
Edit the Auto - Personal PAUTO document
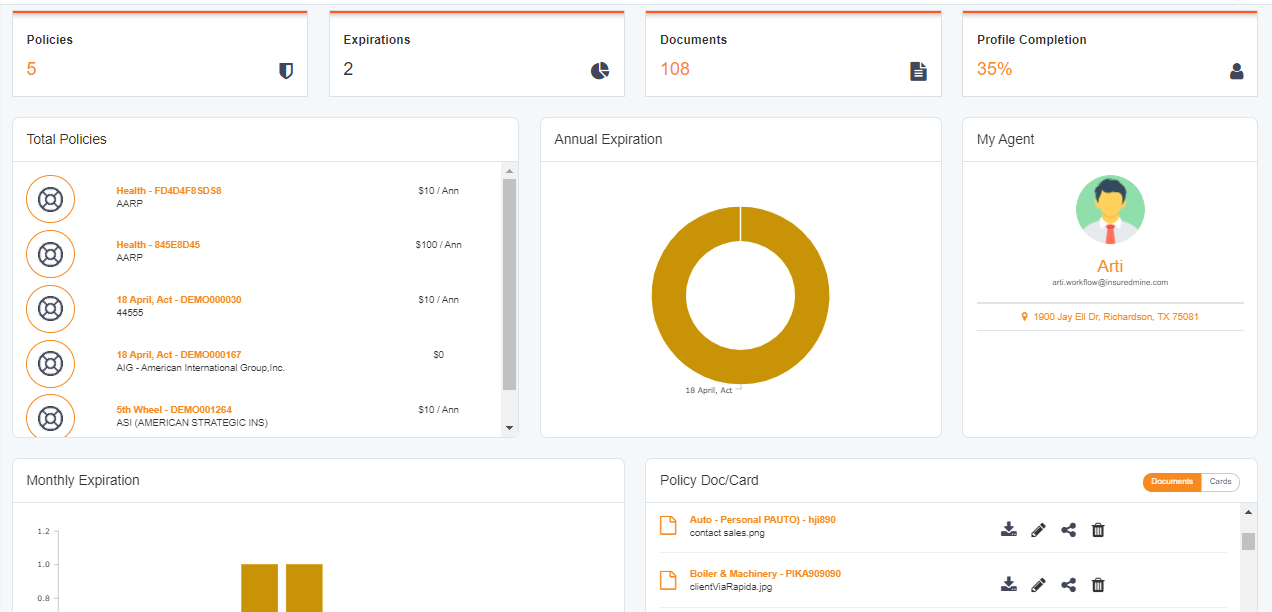click(x=1038, y=529)
